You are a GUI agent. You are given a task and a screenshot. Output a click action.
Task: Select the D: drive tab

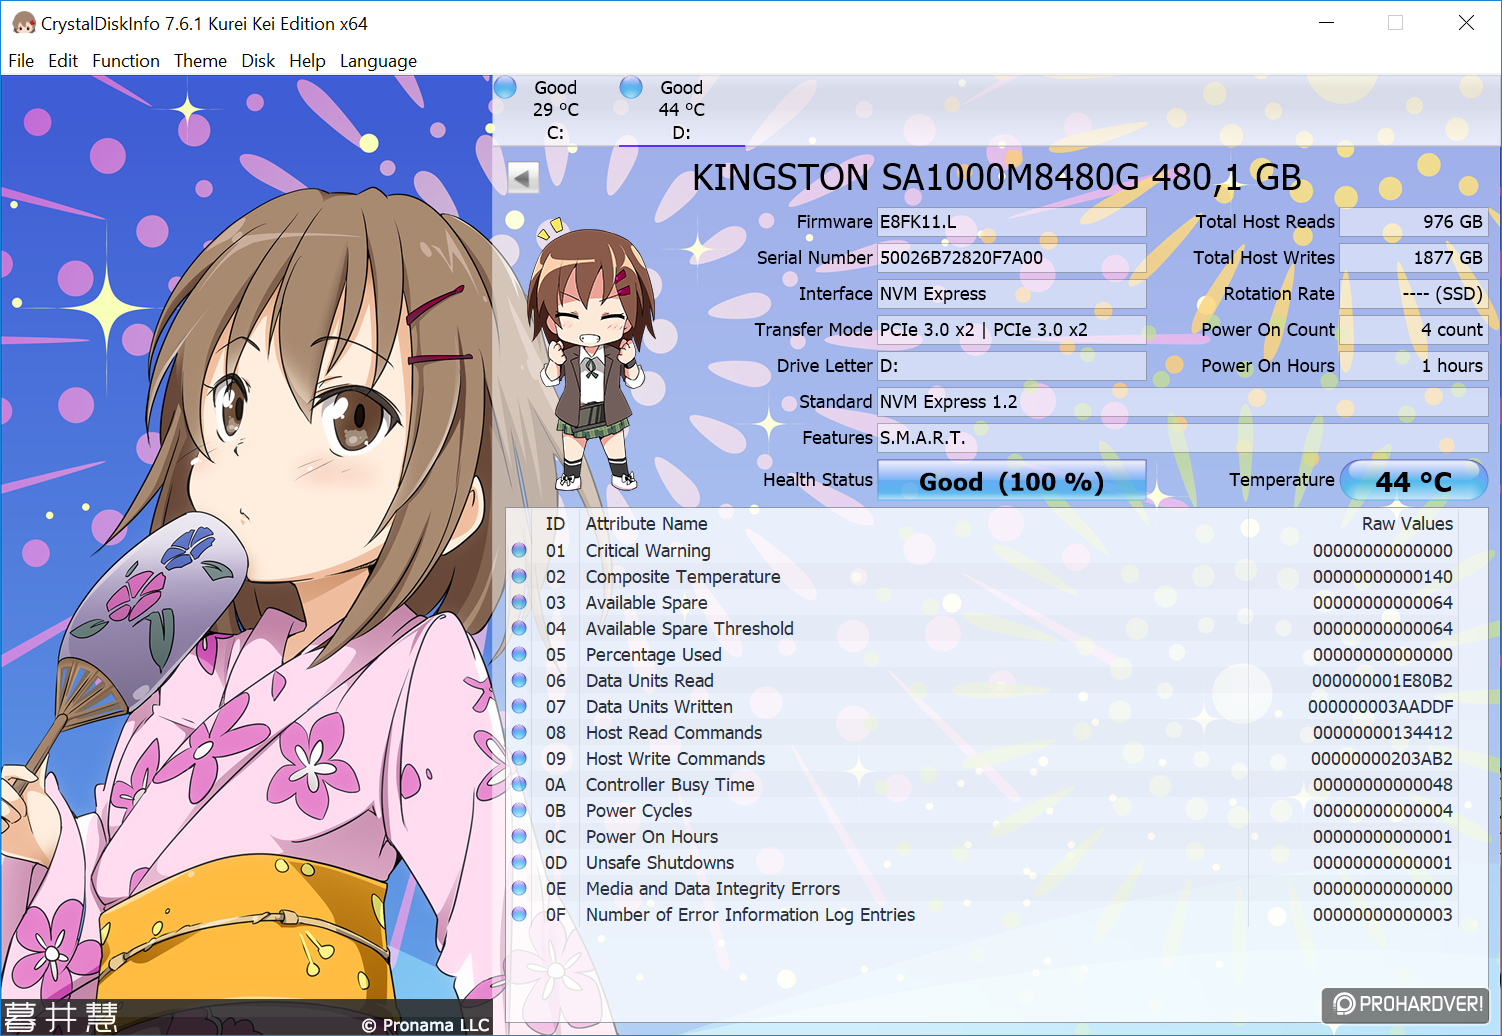(x=681, y=110)
